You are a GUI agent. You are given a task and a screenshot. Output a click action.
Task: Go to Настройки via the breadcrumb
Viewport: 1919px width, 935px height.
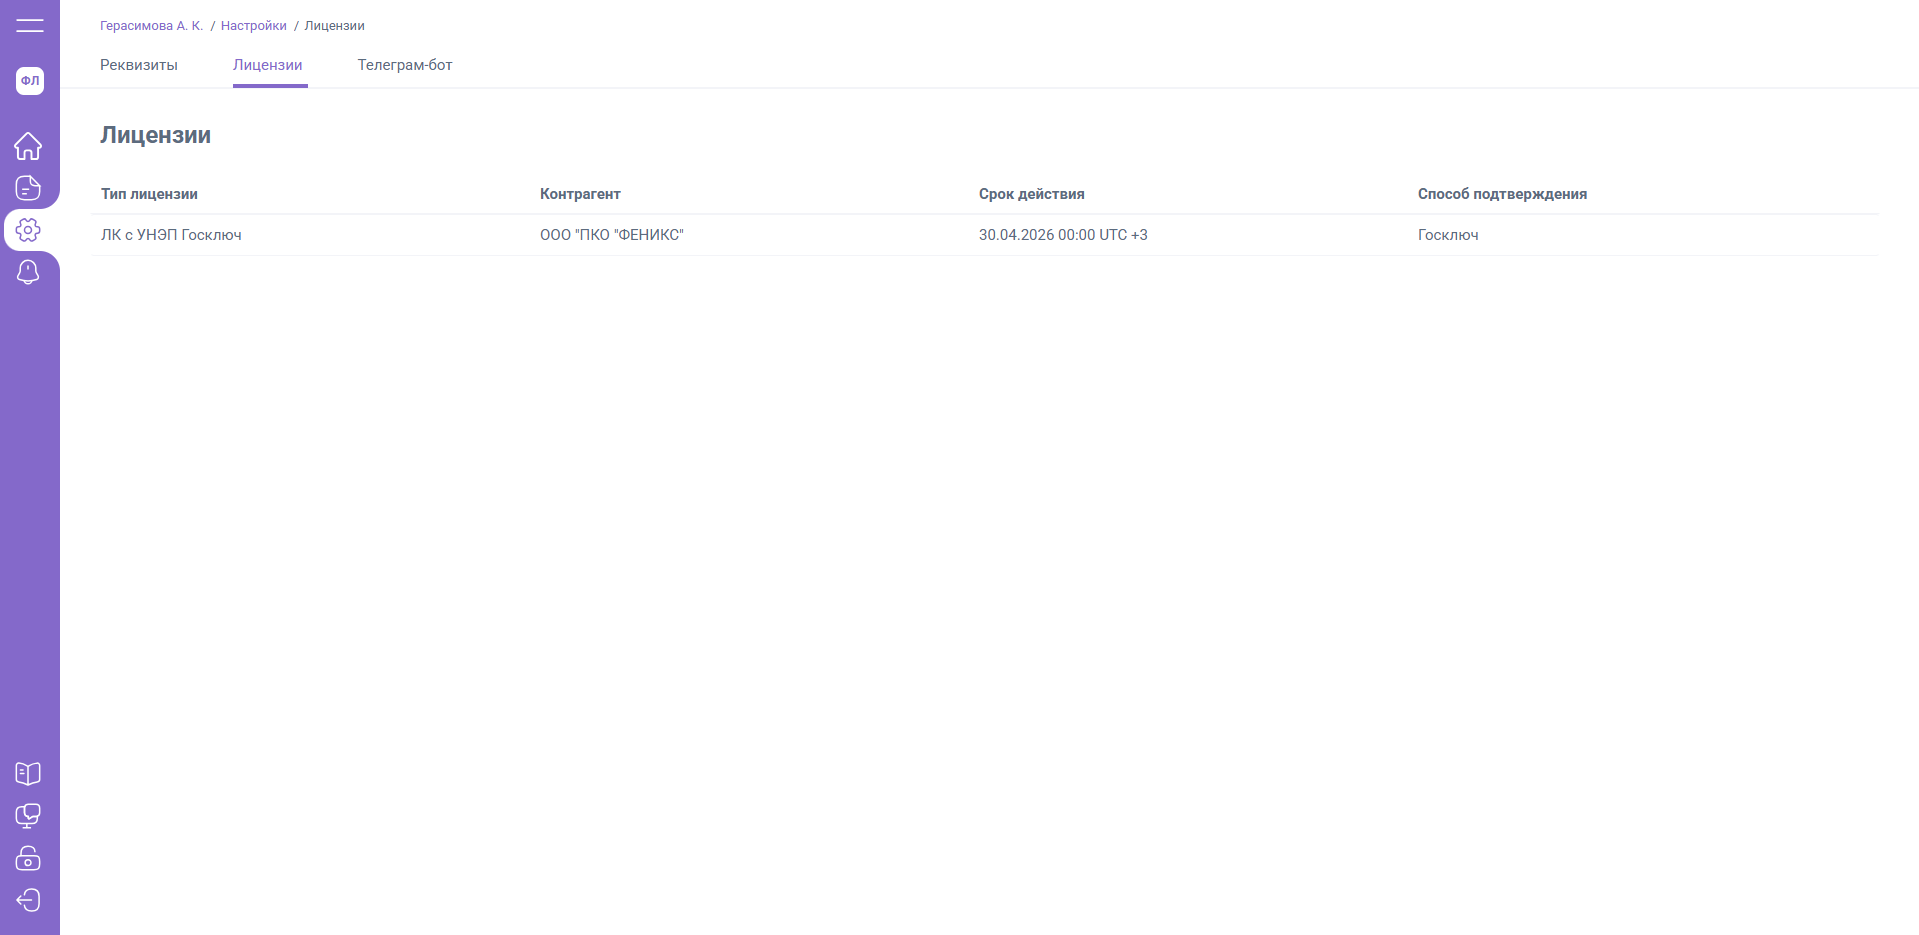(254, 26)
